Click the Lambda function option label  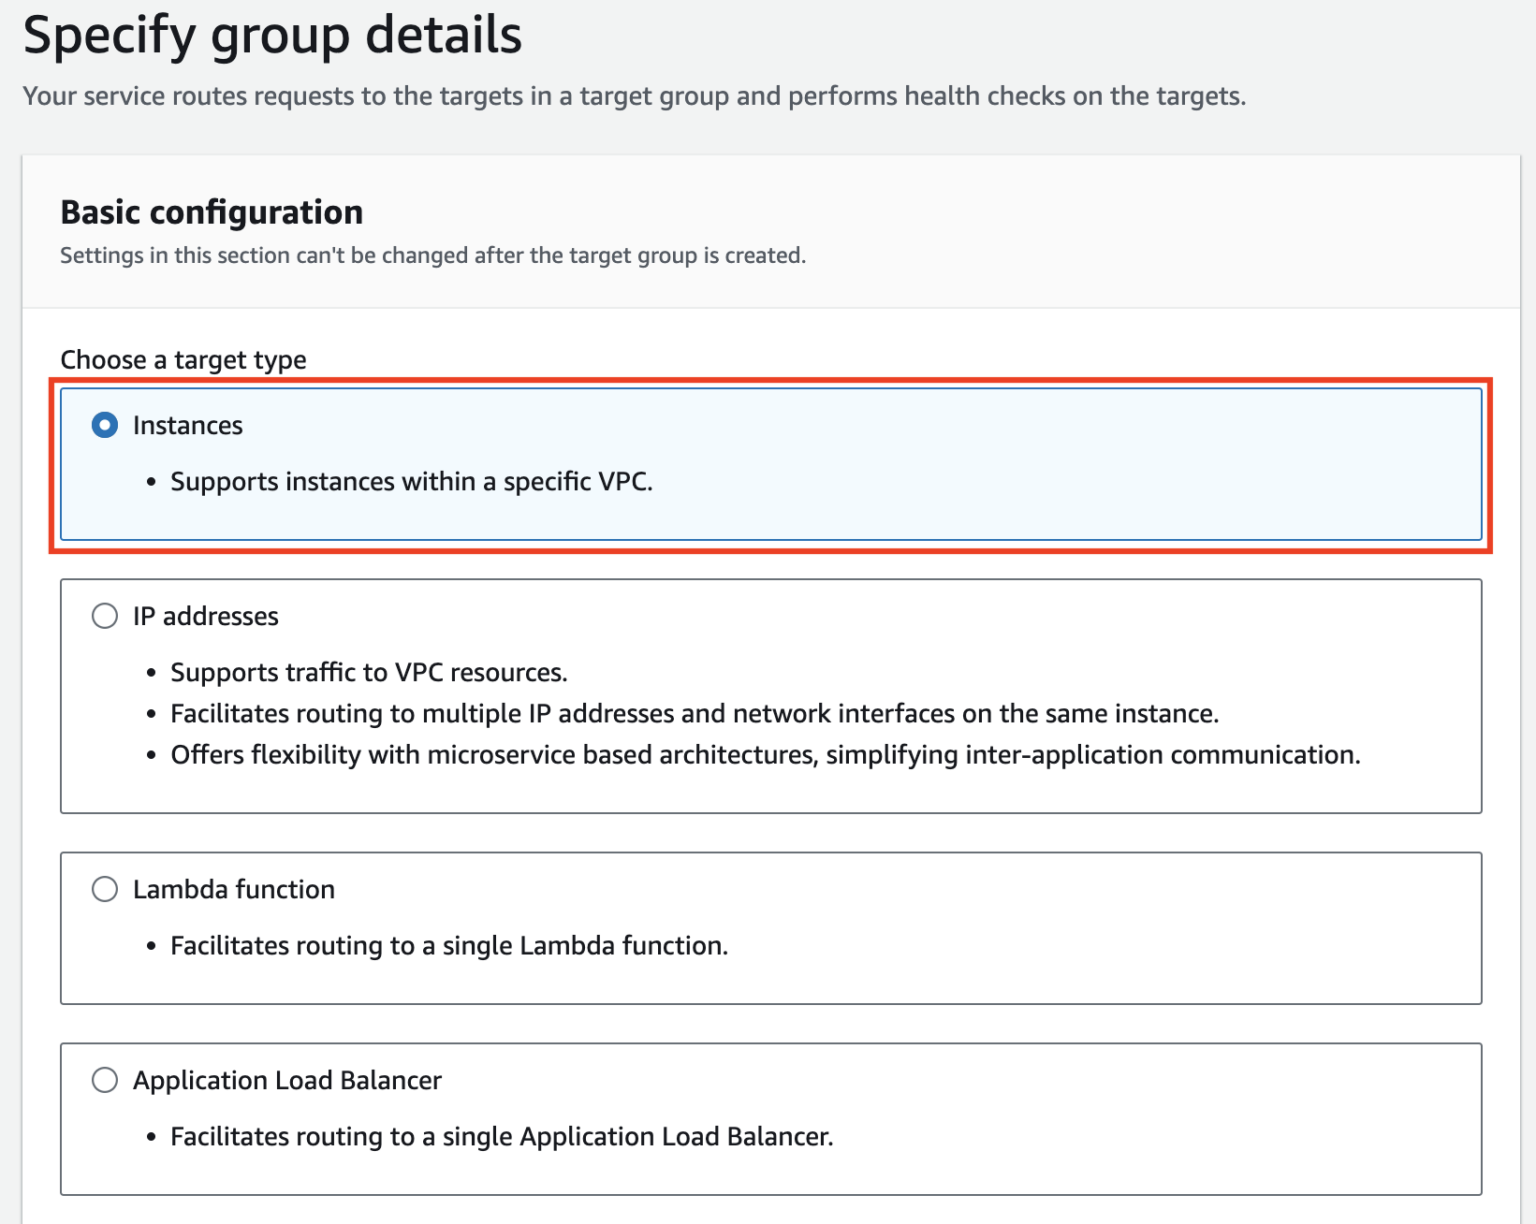tap(234, 888)
